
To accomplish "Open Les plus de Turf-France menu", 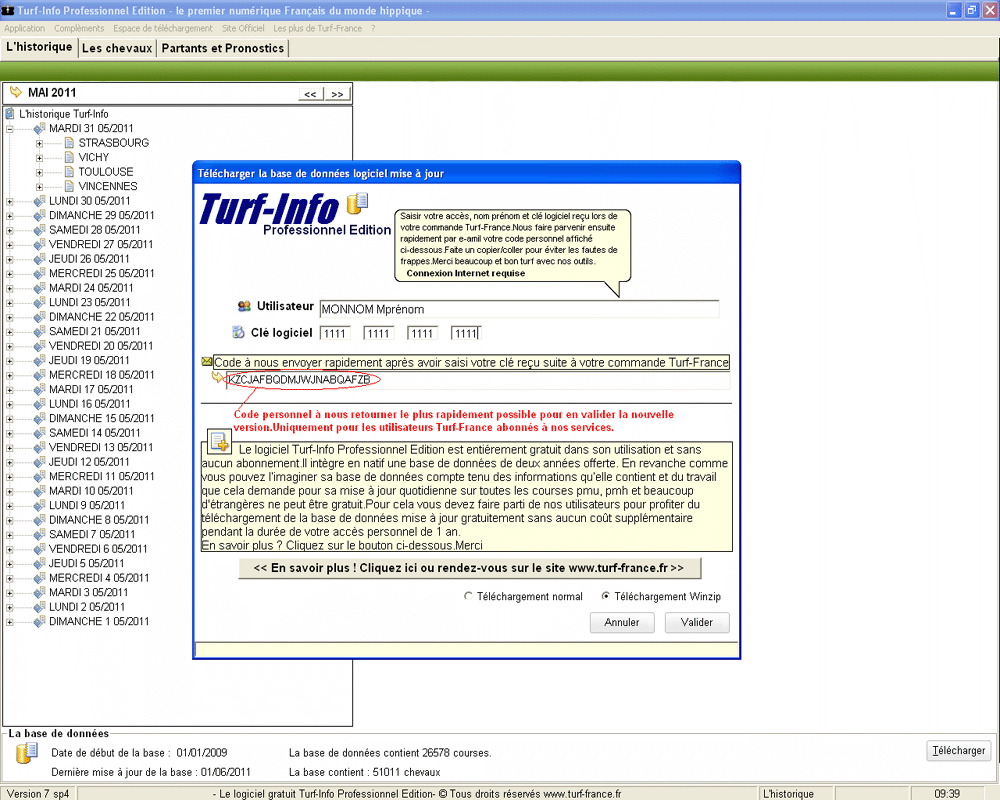I will tap(318, 28).
